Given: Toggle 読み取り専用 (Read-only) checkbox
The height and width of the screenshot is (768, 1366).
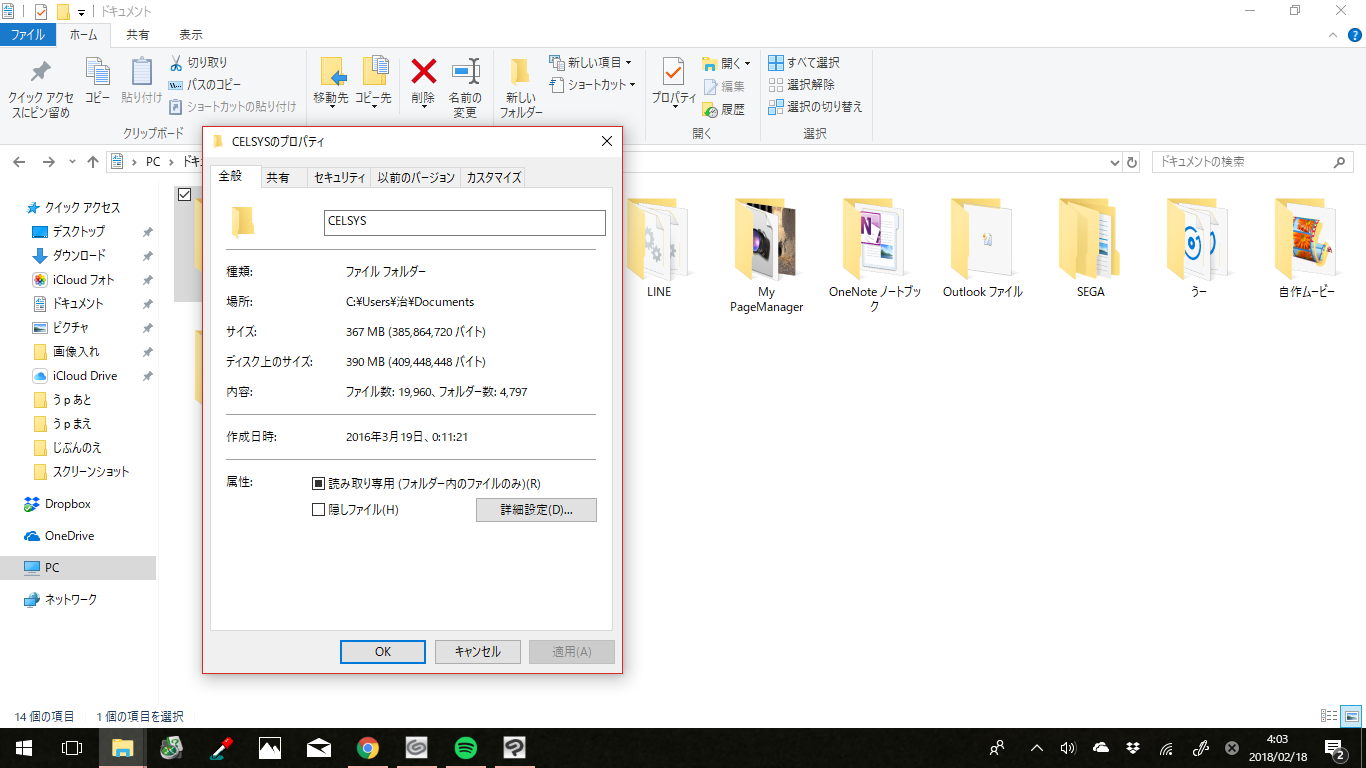Looking at the screenshot, I should click(x=319, y=484).
